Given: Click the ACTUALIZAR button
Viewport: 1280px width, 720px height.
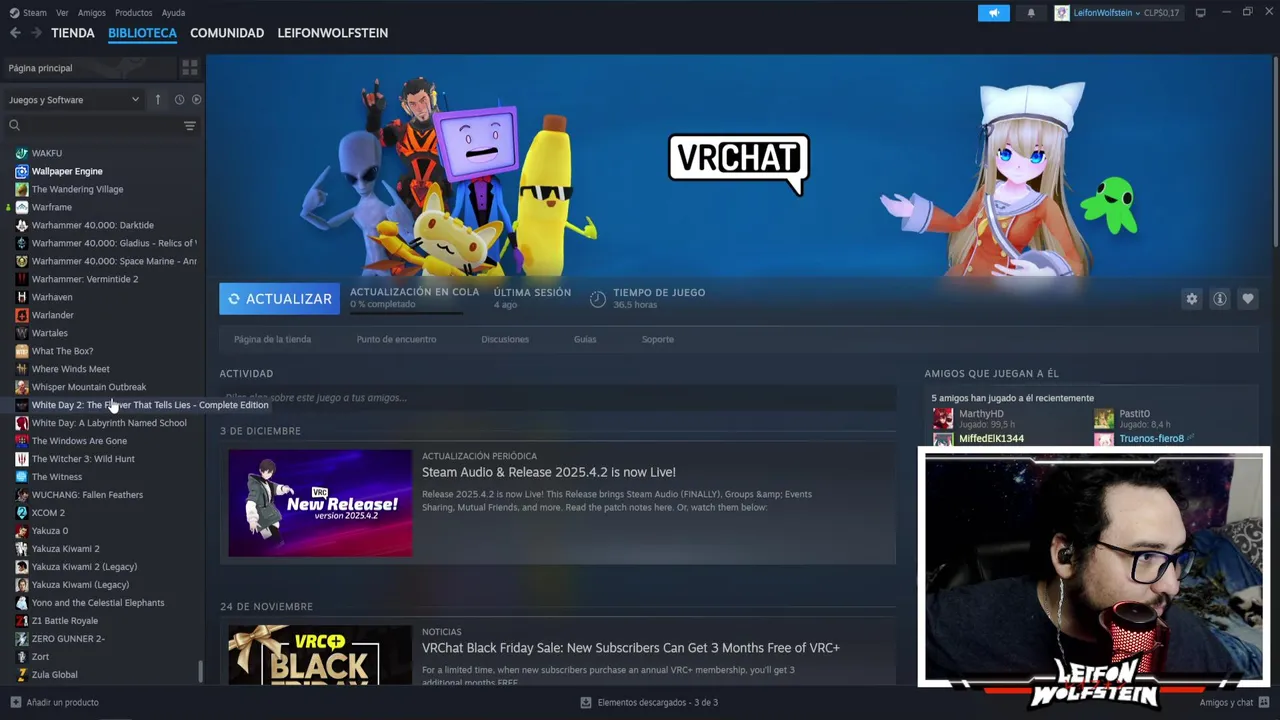Looking at the screenshot, I should click(279, 299).
